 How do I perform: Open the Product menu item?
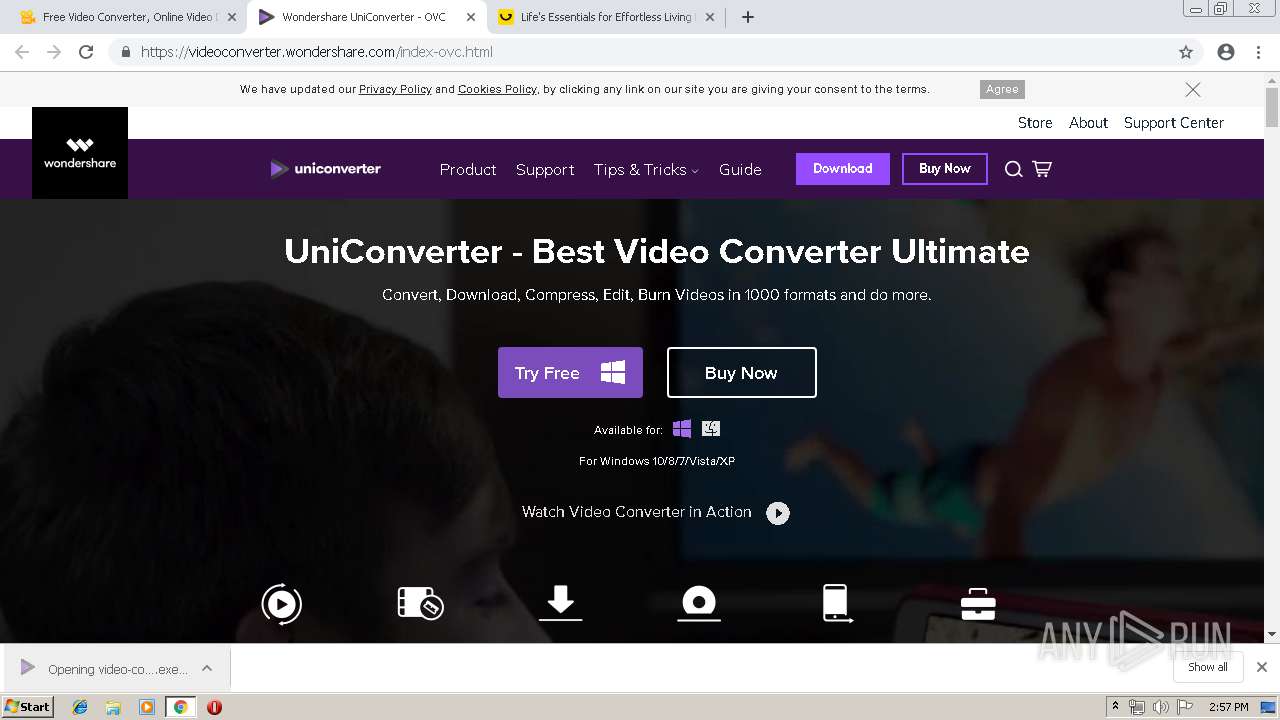tap(468, 170)
